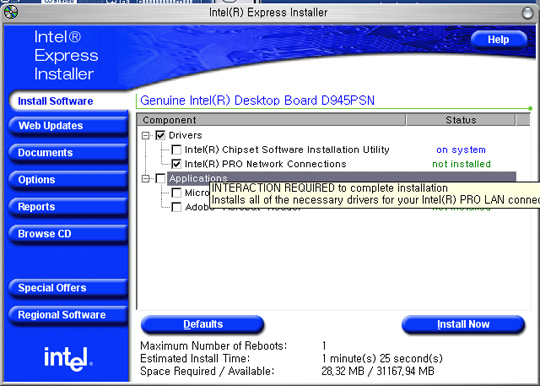Image resolution: width=540 pixels, height=386 pixels.
Task: Click the 'on system' status text
Action: [461, 150]
